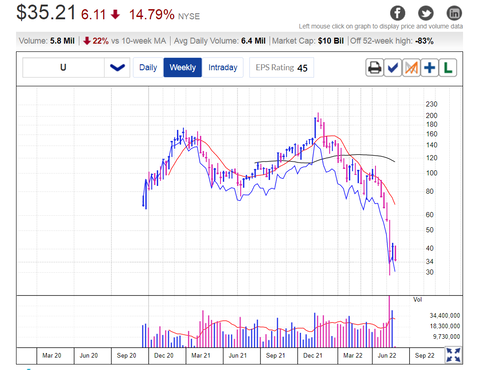Open ticker symbol dropdown arrow

coord(117,68)
